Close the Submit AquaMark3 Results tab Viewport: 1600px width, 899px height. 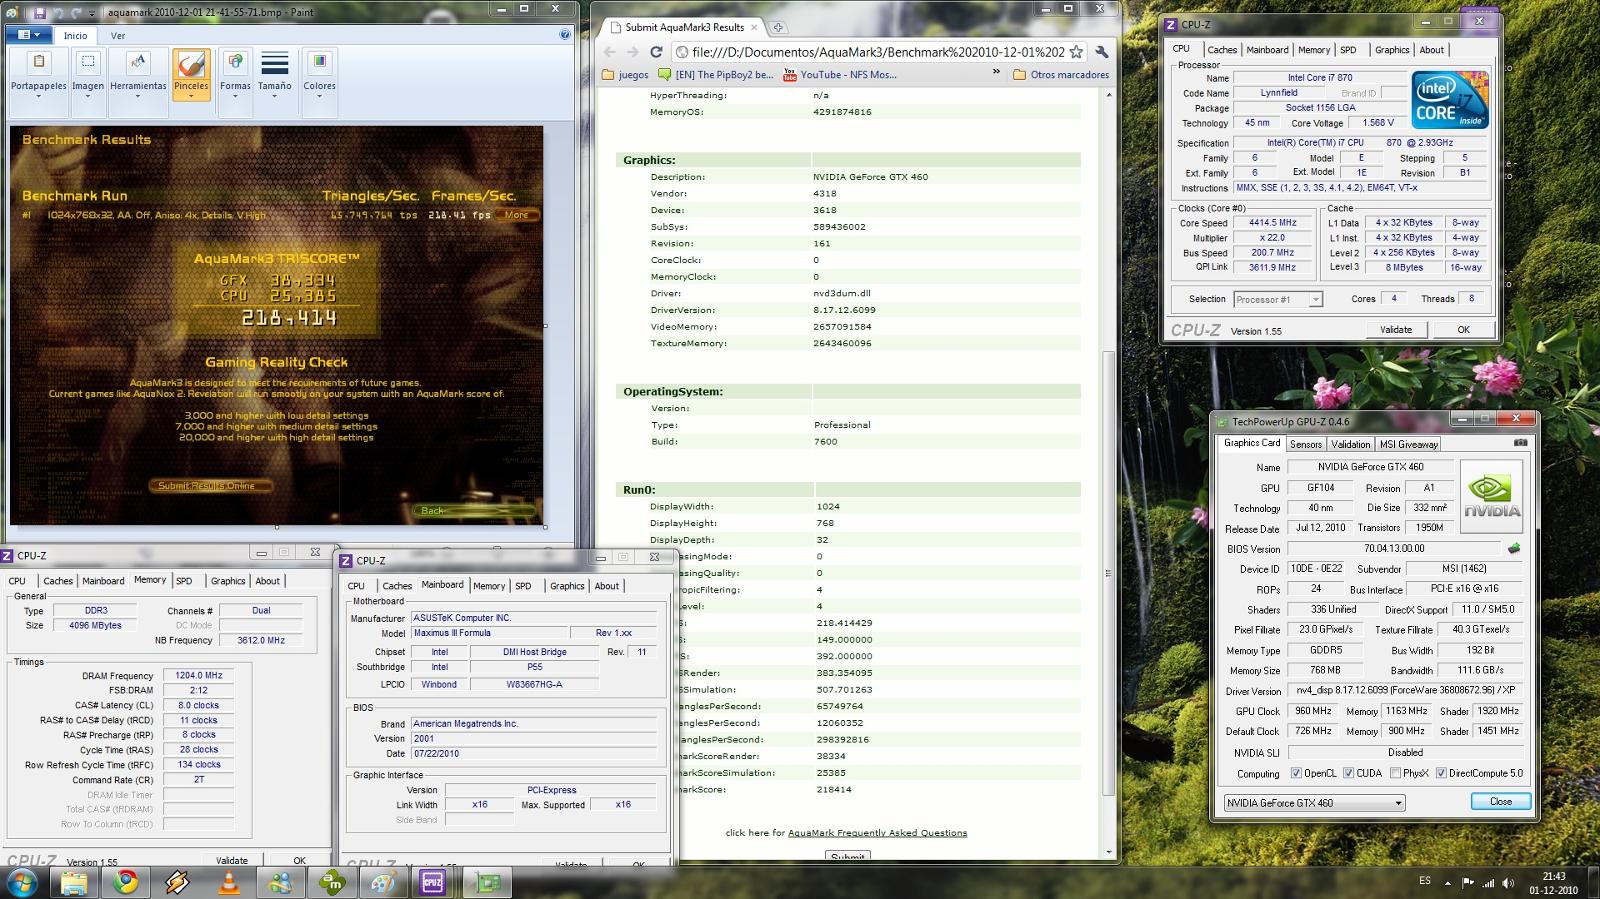754,27
